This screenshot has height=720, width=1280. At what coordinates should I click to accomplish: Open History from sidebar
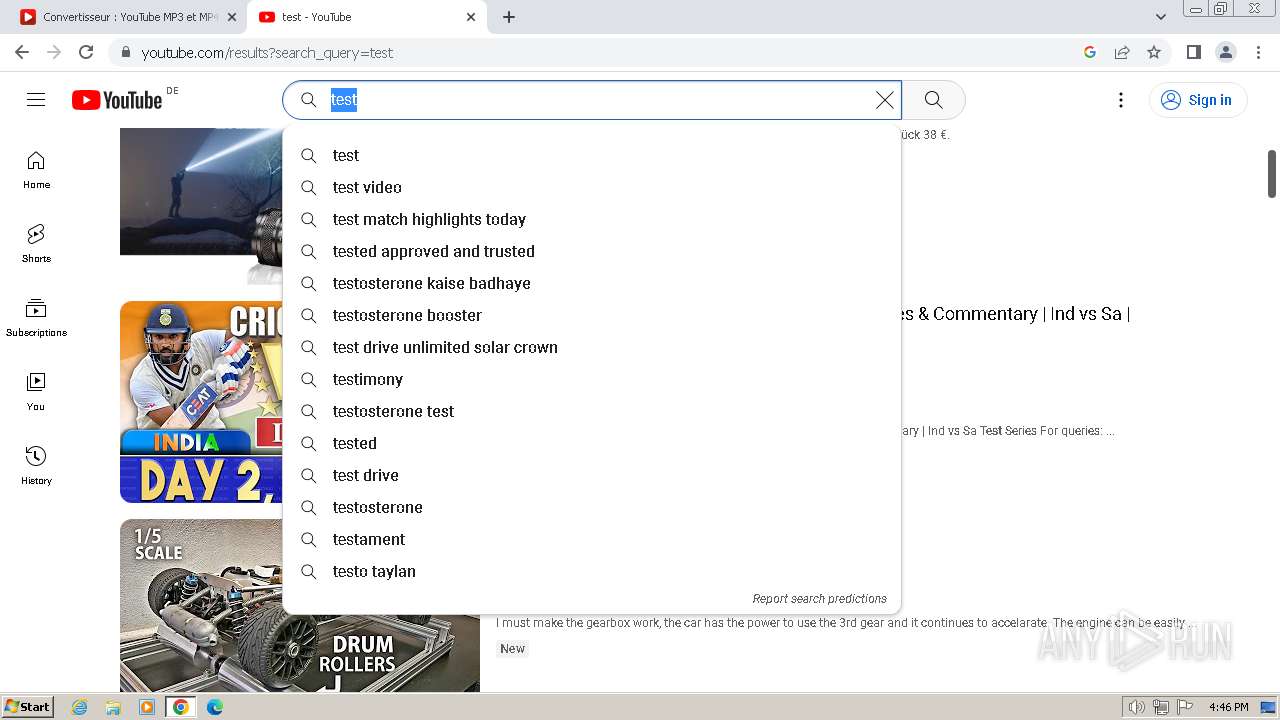pos(36,467)
